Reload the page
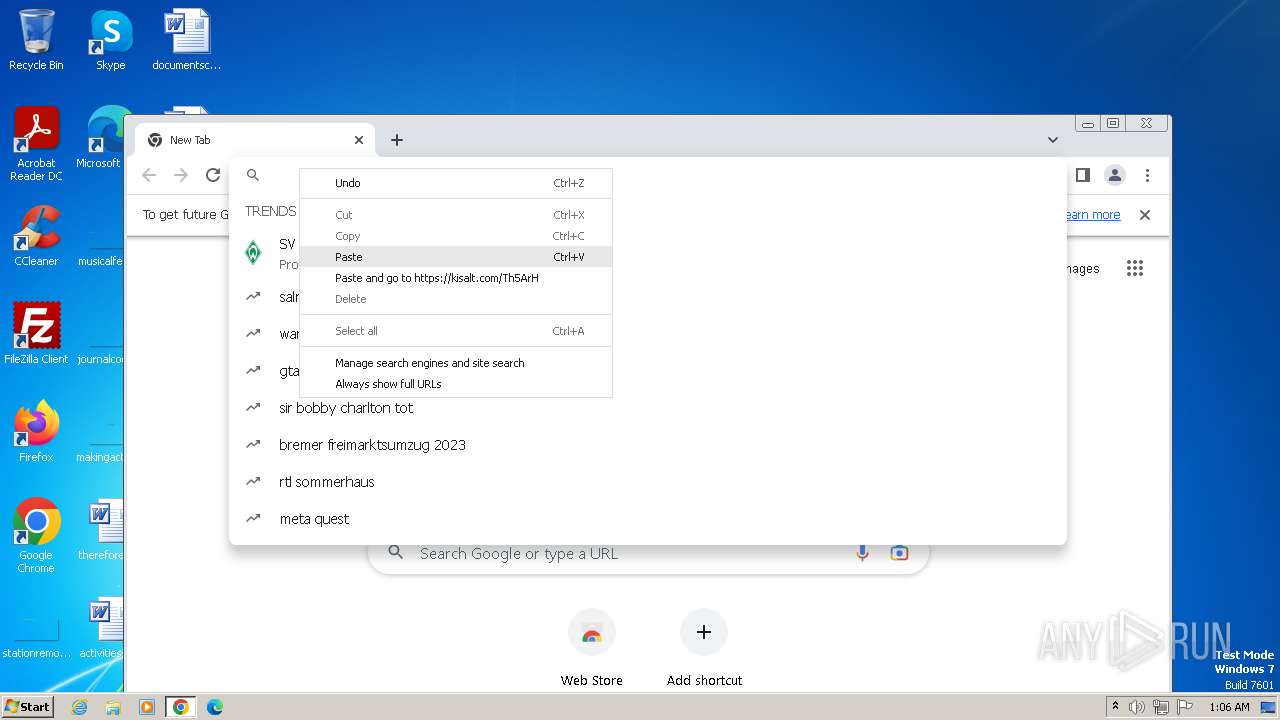Screen dimensions: 1280x720 click(x=213, y=175)
